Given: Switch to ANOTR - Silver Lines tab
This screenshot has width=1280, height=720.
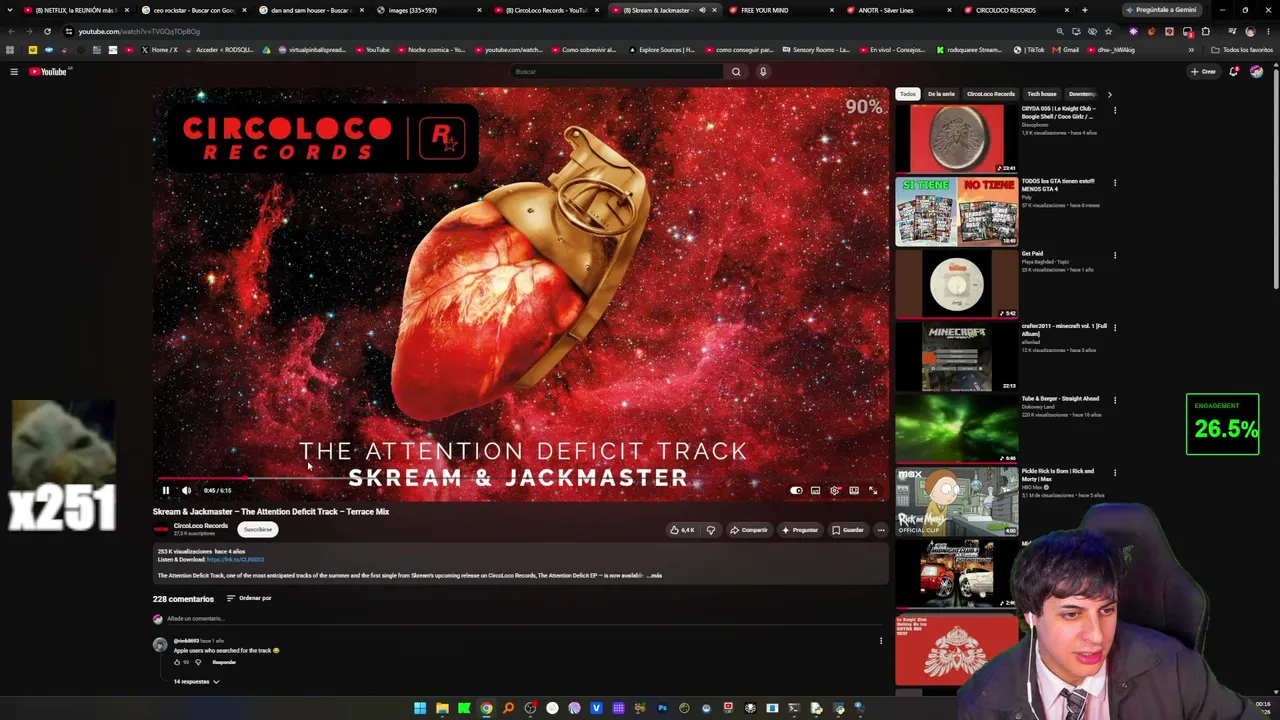Looking at the screenshot, I should (x=899, y=10).
